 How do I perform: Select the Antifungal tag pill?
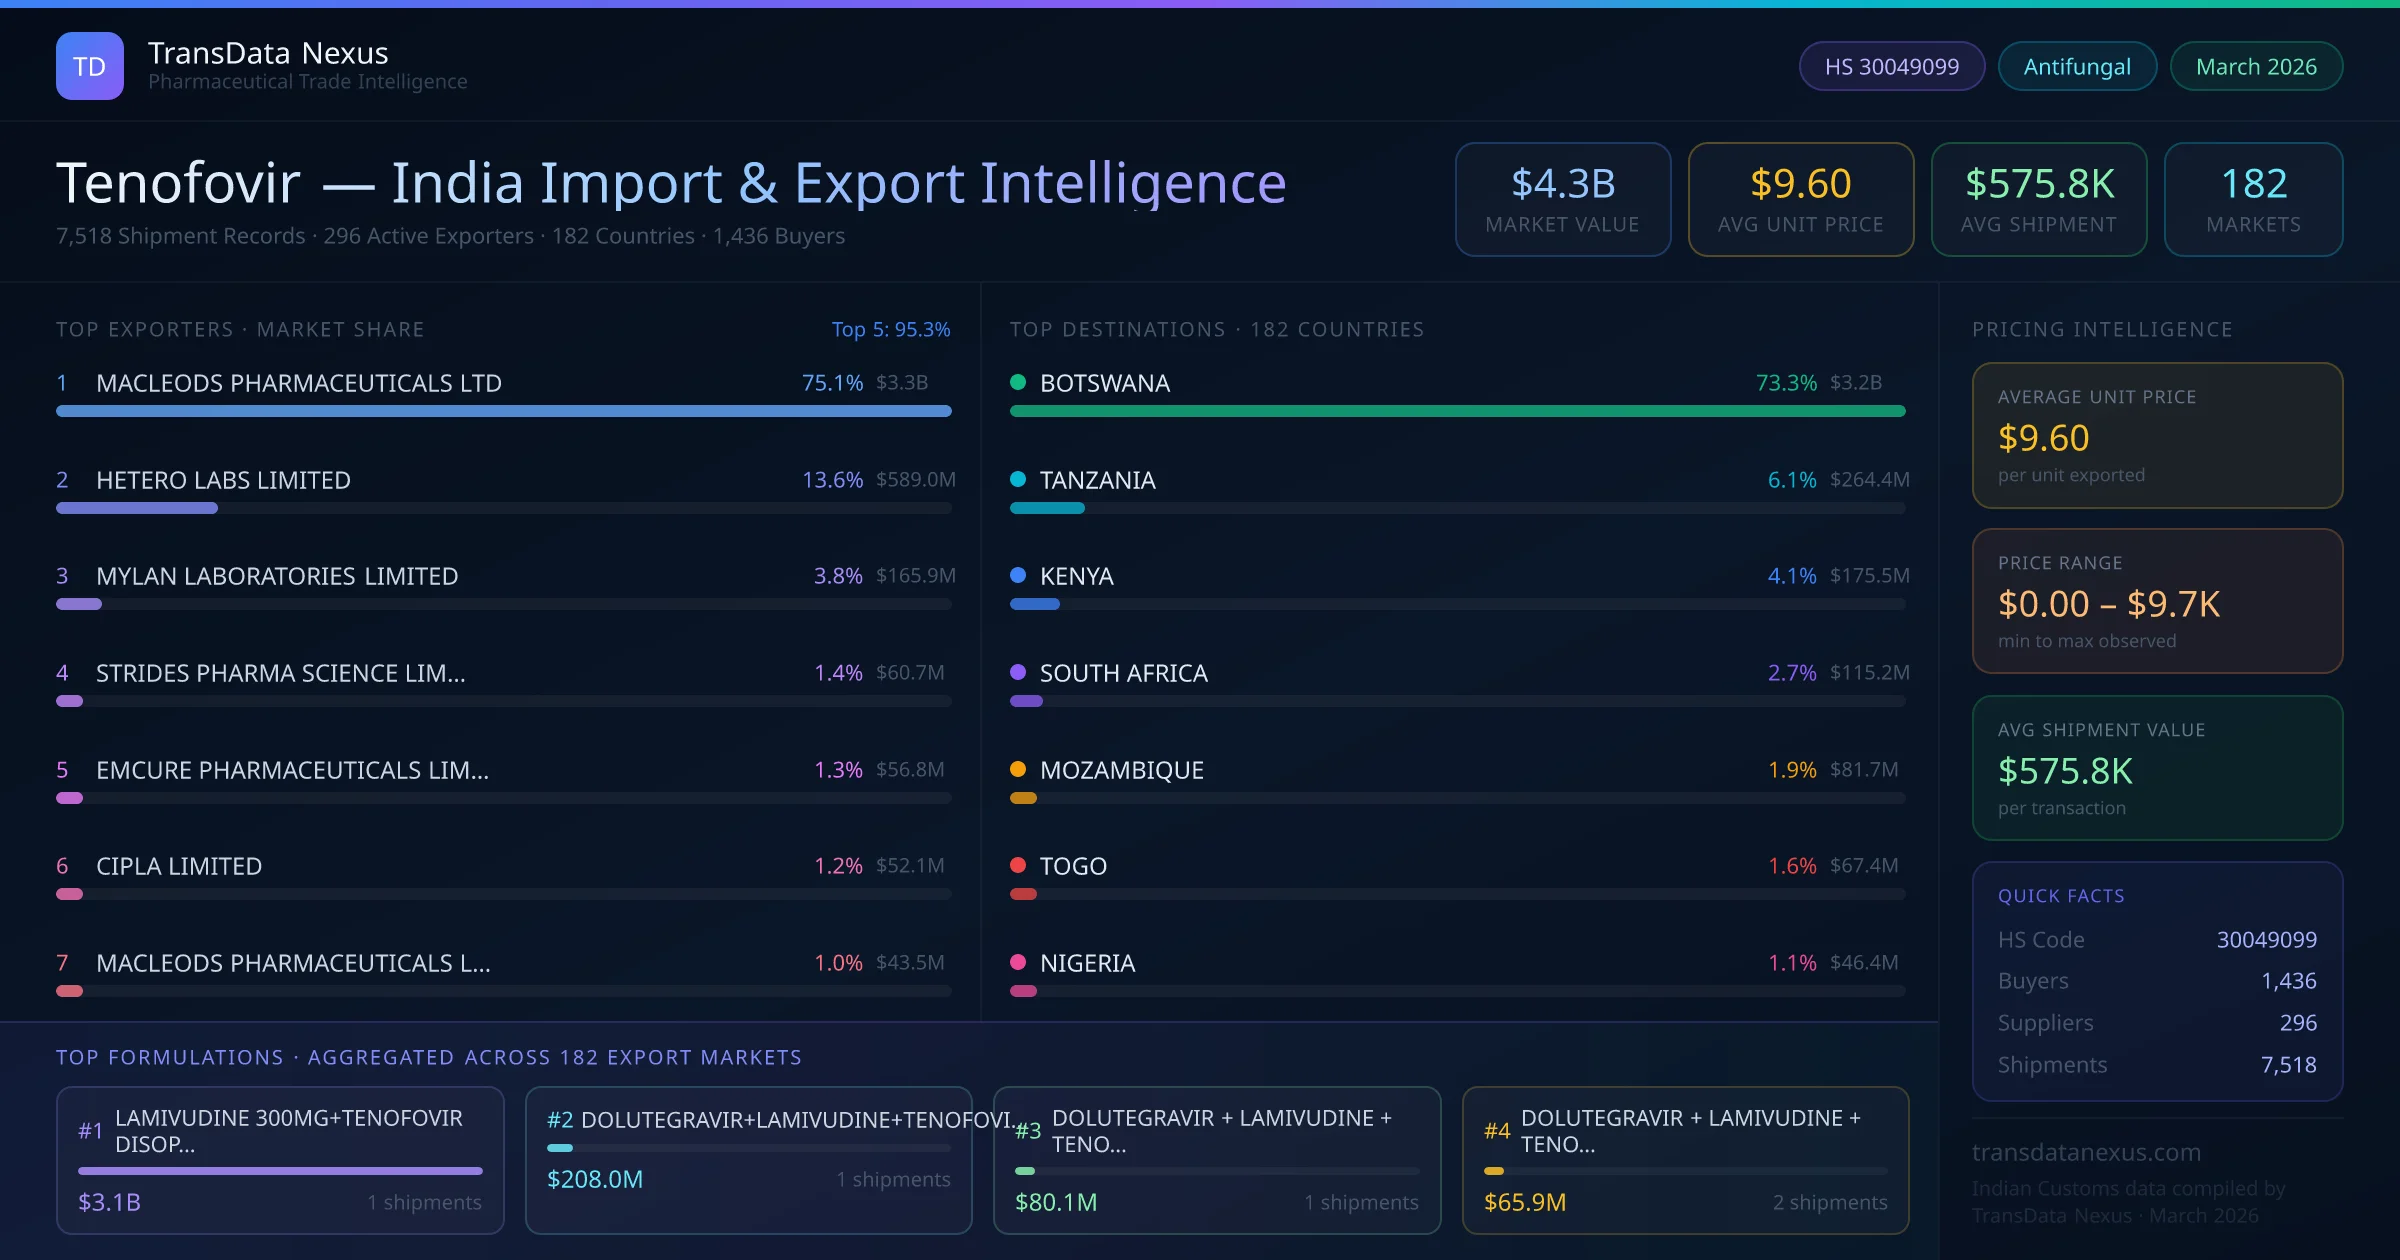point(2076,66)
